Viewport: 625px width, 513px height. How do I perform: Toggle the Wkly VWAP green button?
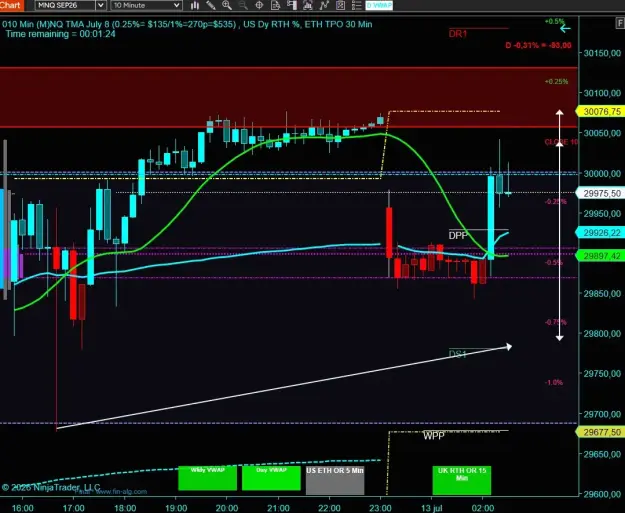point(207,478)
